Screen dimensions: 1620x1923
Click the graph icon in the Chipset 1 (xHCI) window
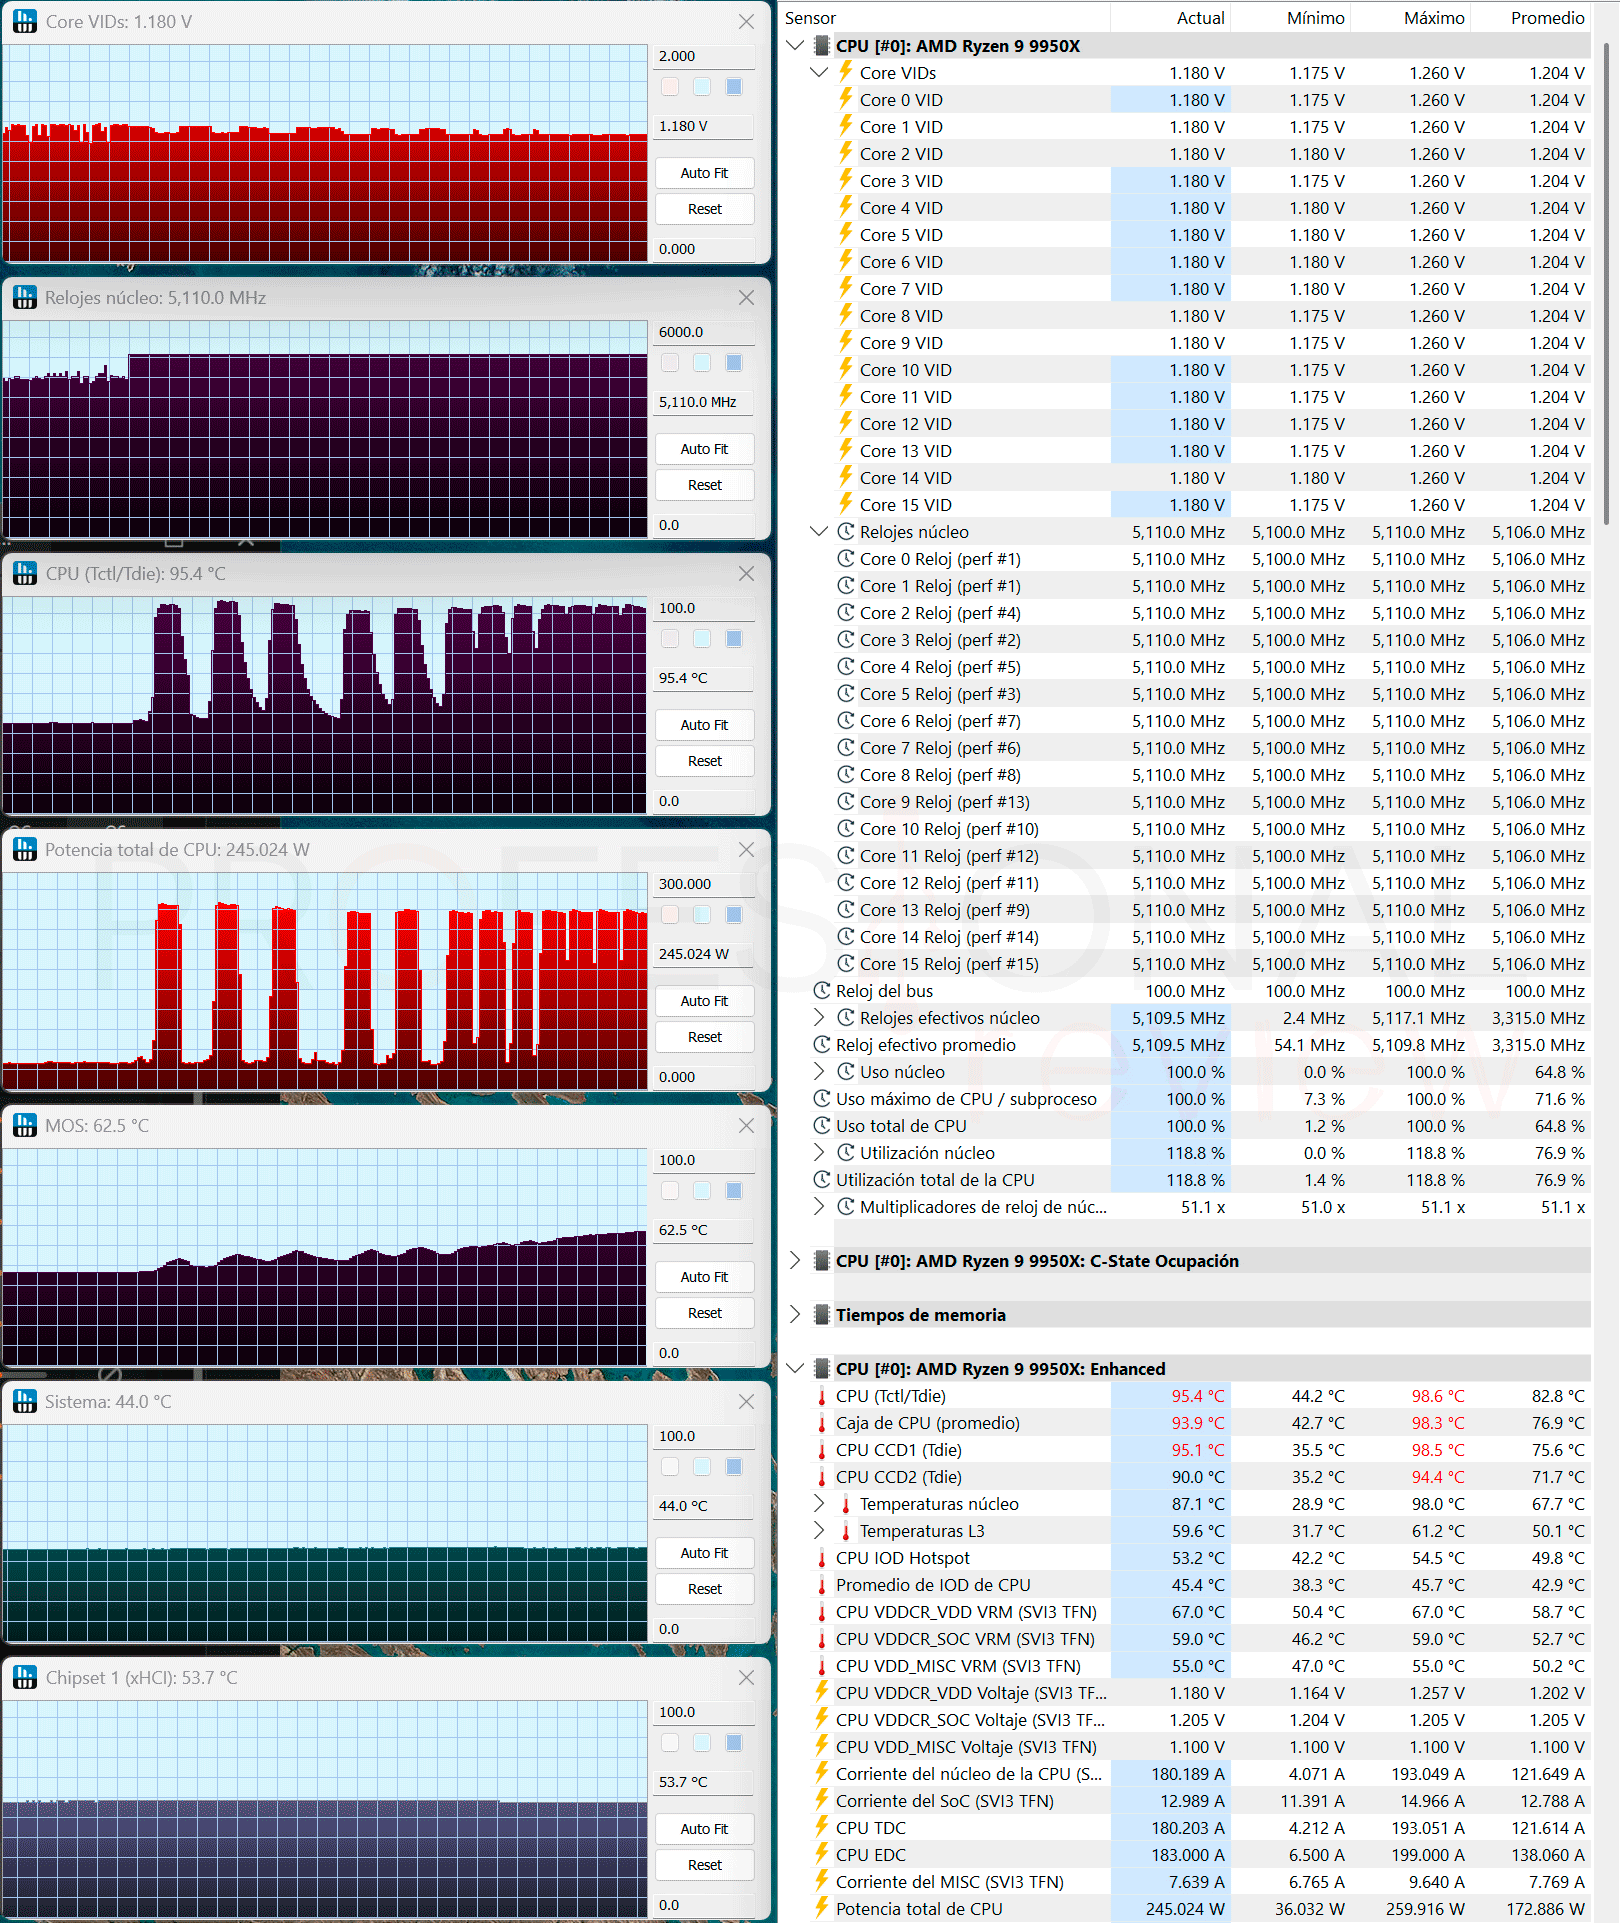tap(24, 1677)
